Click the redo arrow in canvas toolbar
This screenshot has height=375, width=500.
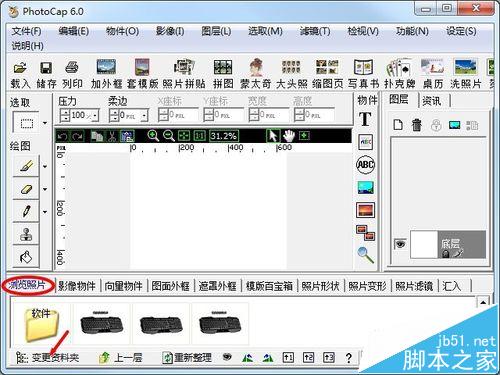(78, 136)
